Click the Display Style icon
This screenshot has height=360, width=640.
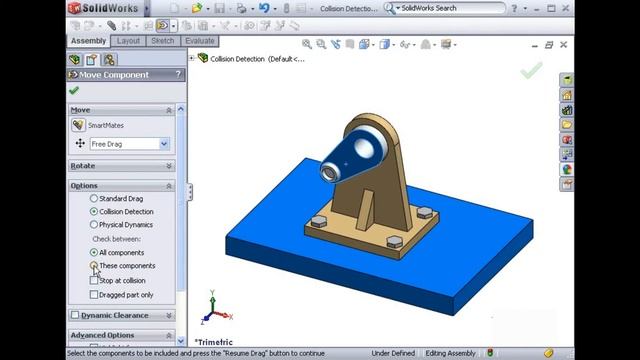coord(384,44)
